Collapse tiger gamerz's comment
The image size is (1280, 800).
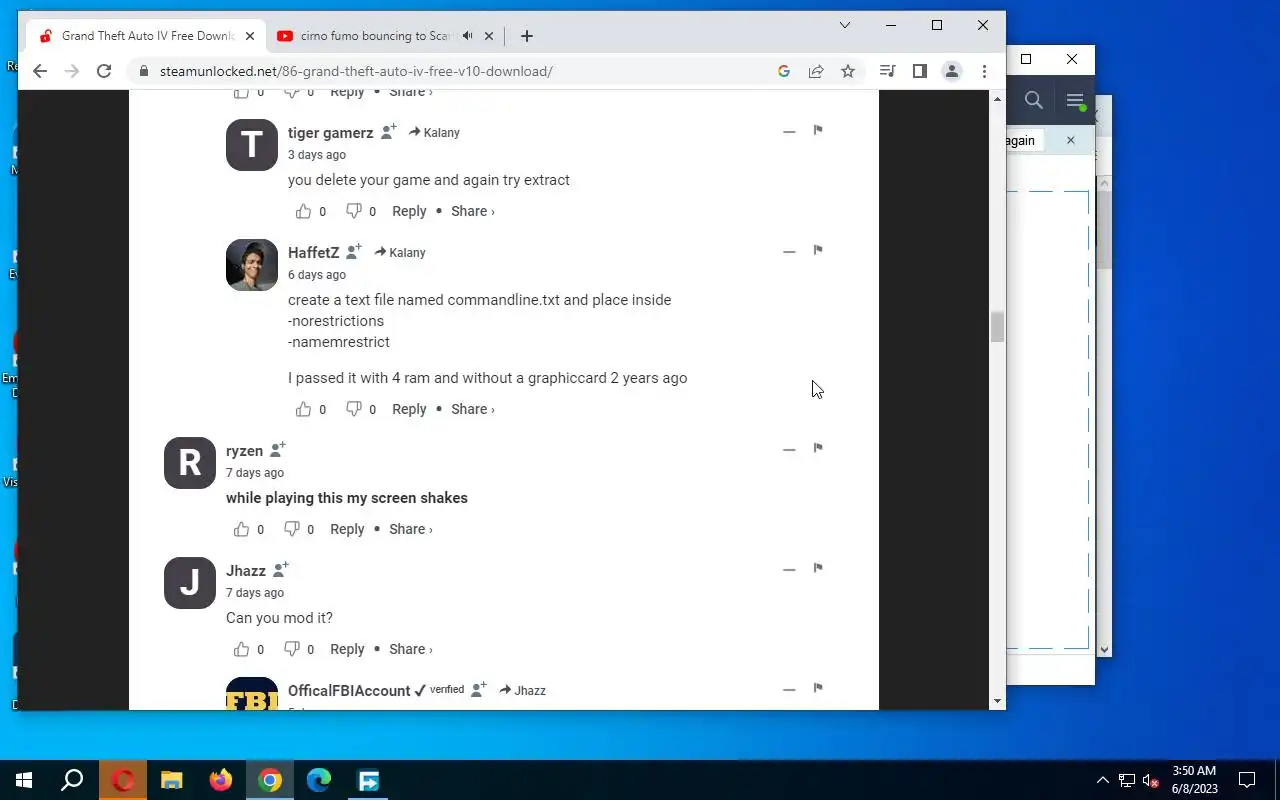point(789,131)
